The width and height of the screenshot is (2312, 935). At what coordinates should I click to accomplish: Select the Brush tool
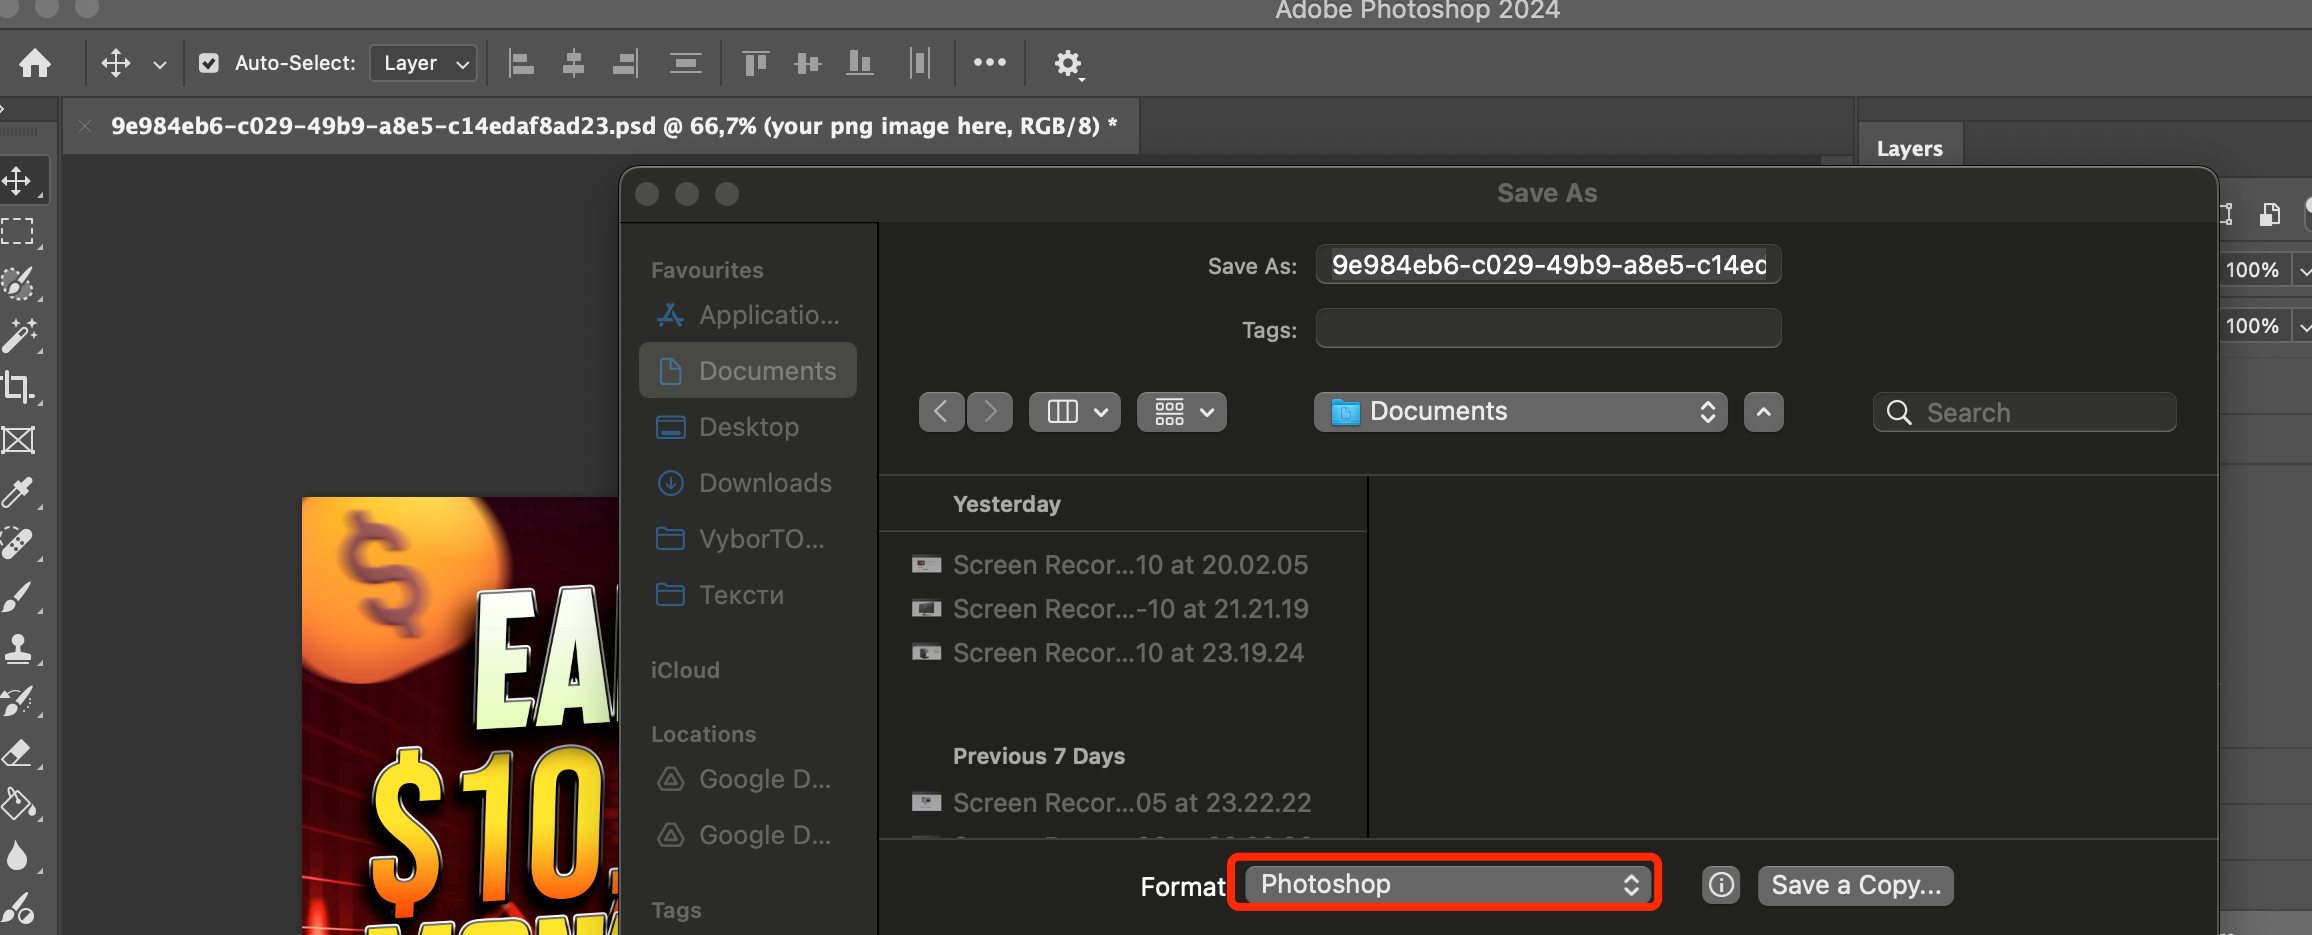tap(18, 597)
